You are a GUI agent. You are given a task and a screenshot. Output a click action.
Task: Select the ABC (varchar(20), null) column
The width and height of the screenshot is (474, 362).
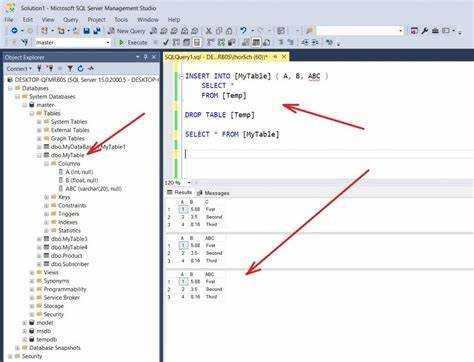click(94, 189)
